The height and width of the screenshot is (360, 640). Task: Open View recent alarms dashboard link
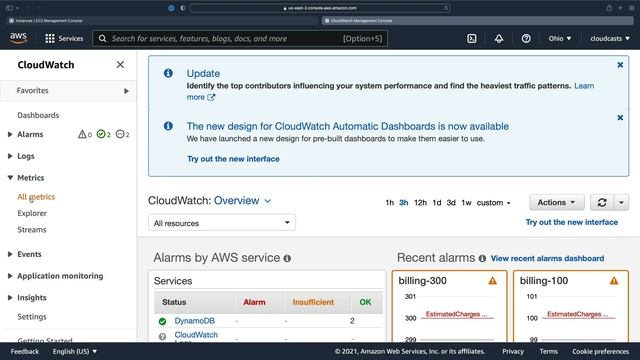547,258
